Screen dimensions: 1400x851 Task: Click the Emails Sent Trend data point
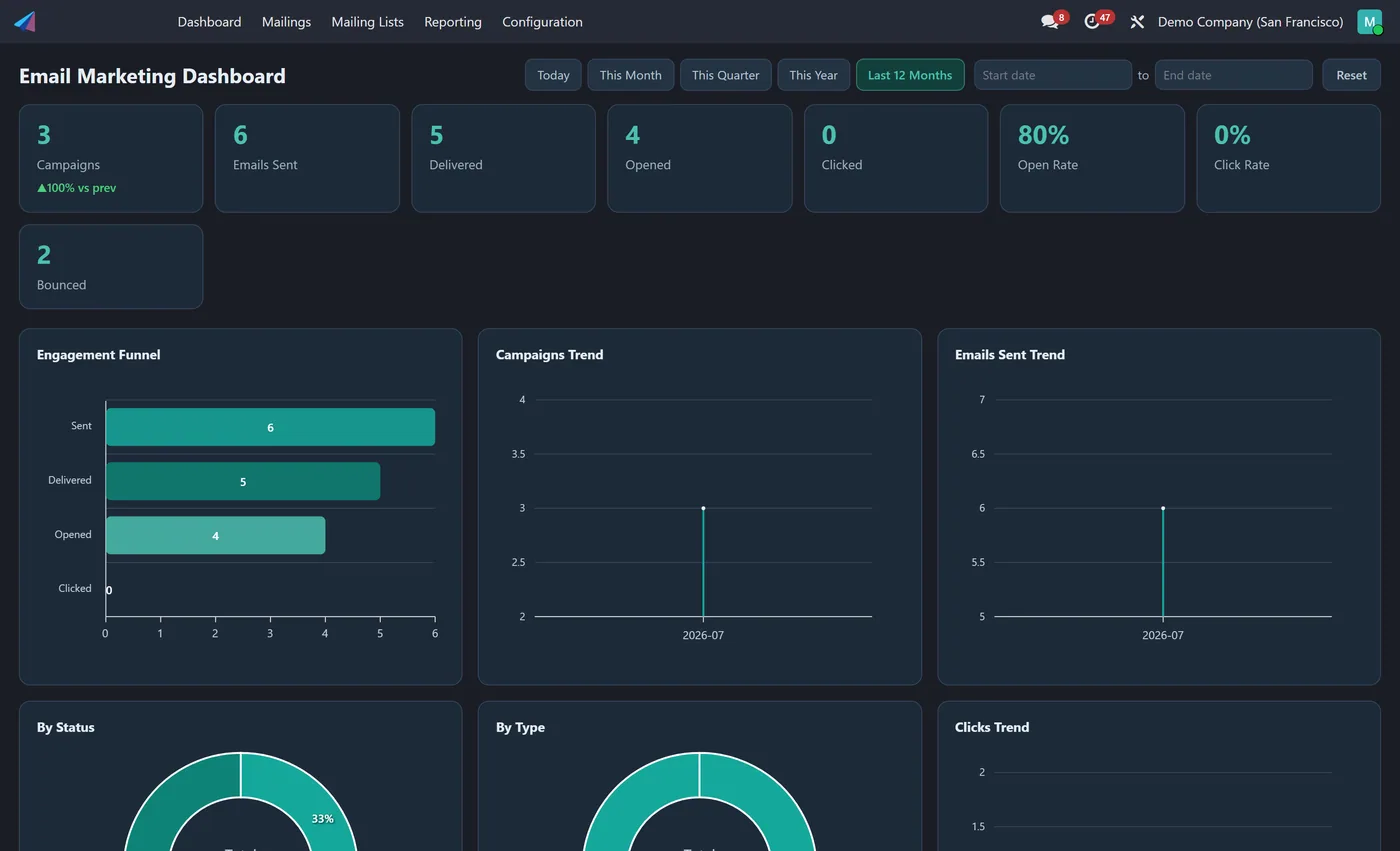pyautogui.click(x=1162, y=508)
